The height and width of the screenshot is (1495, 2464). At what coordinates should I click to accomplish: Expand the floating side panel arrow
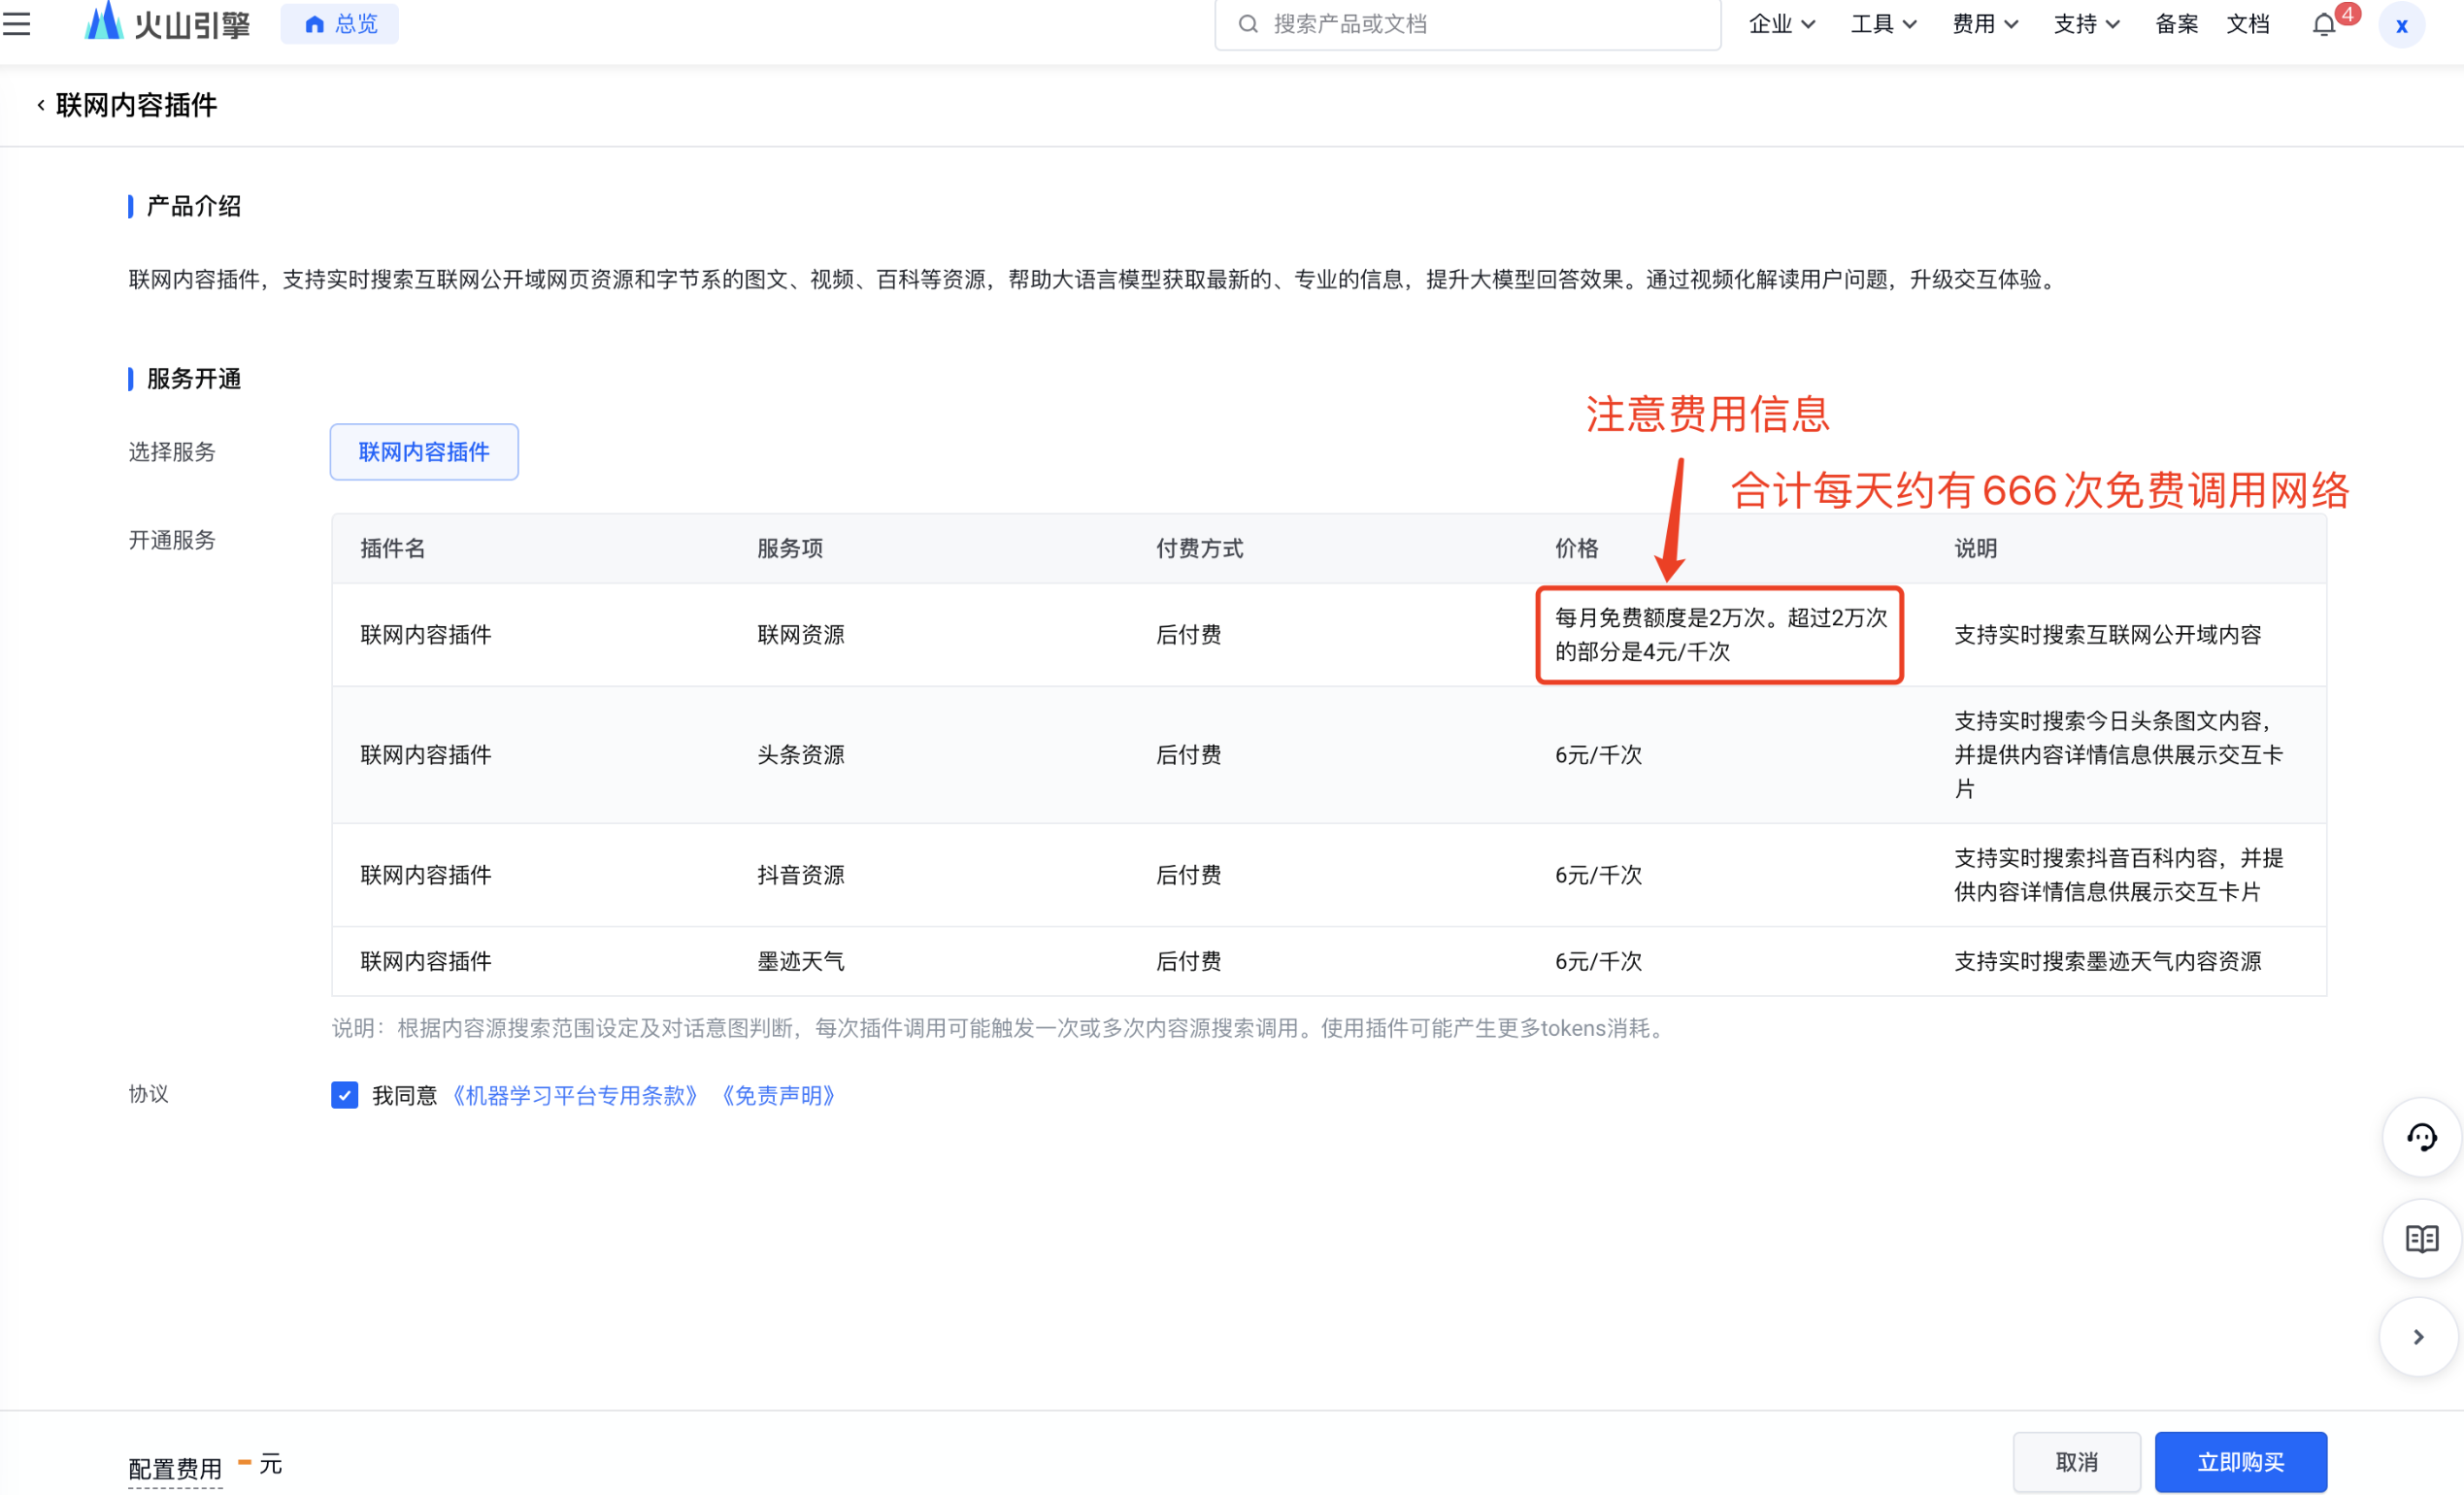pos(2418,1337)
